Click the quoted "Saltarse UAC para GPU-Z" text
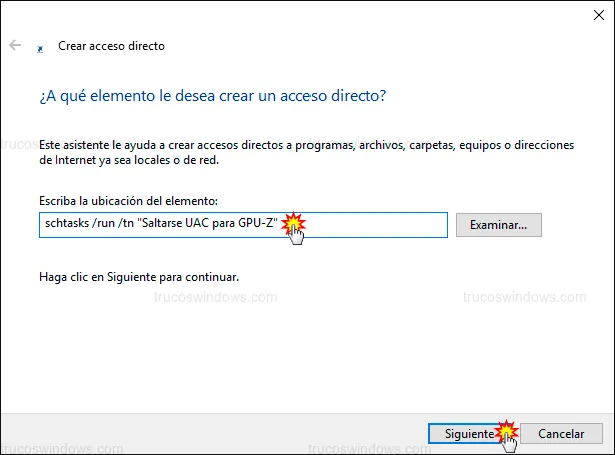Image resolution: width=615 pixels, height=455 pixels. tap(213, 225)
